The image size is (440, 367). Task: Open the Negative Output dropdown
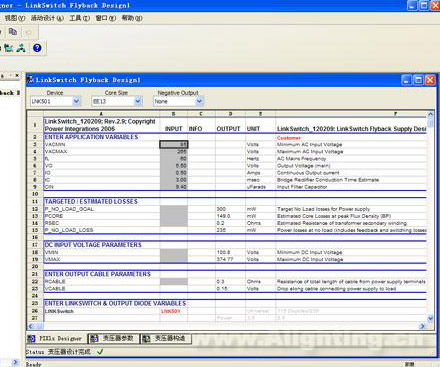[178, 101]
